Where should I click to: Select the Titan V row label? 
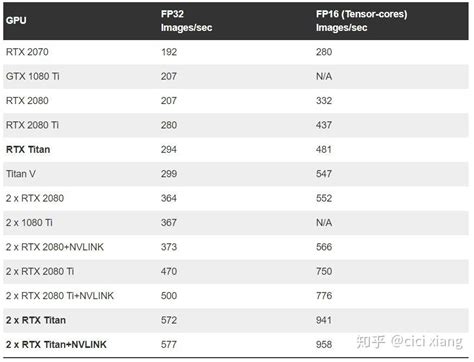tap(21, 174)
